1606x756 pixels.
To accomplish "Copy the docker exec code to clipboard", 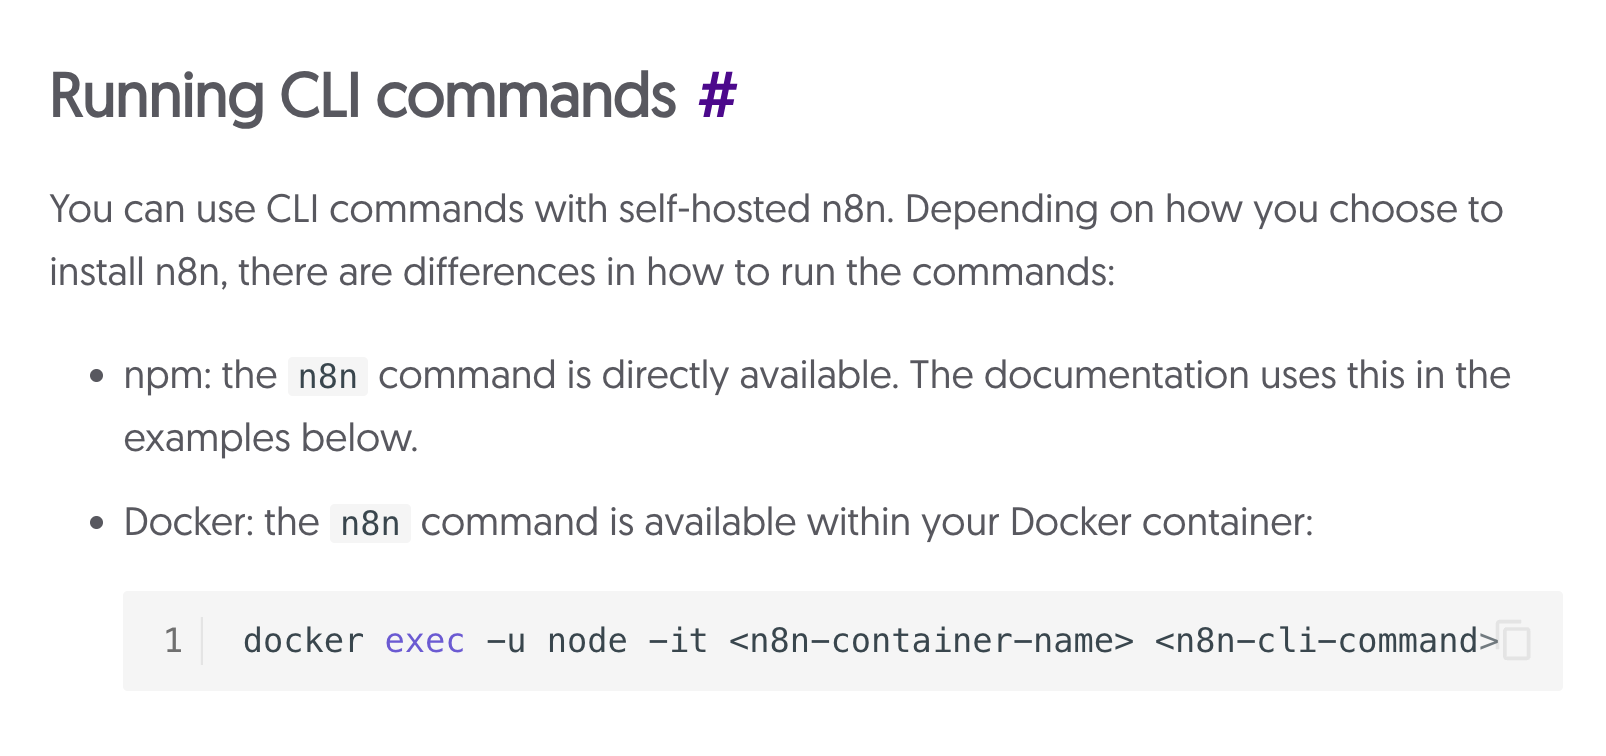I will click(x=1515, y=641).
